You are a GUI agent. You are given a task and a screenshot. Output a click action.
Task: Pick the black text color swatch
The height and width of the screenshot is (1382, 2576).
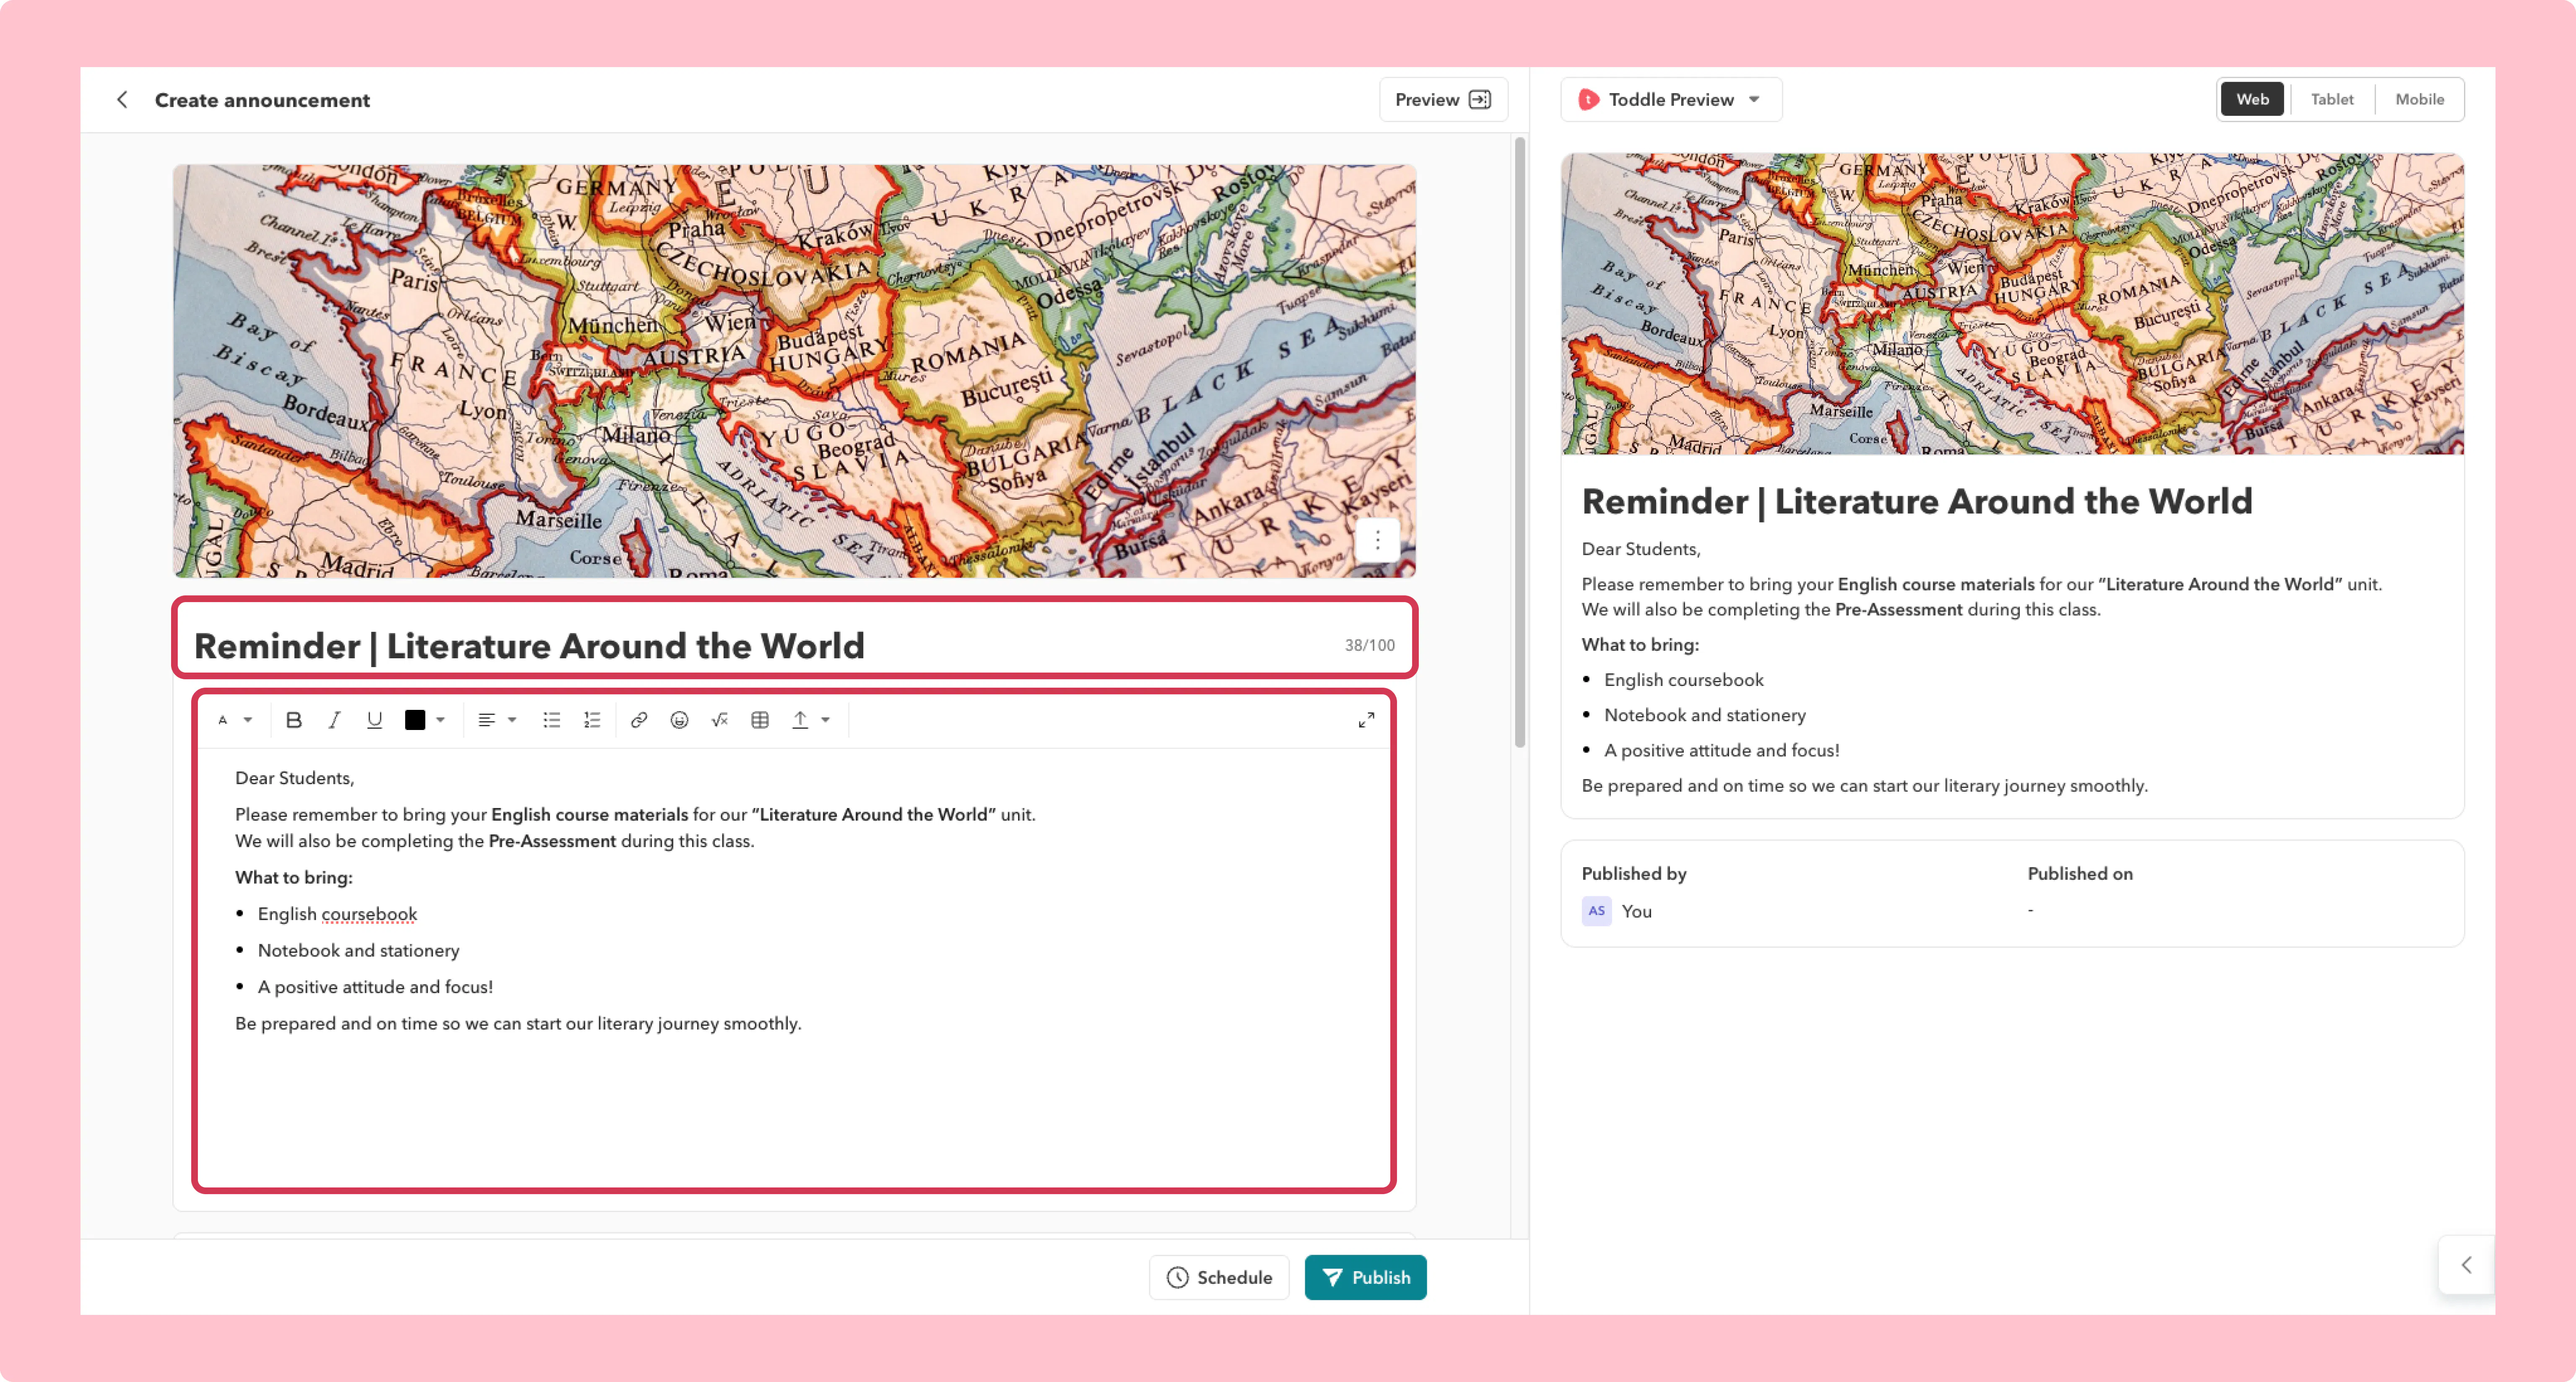coord(415,720)
